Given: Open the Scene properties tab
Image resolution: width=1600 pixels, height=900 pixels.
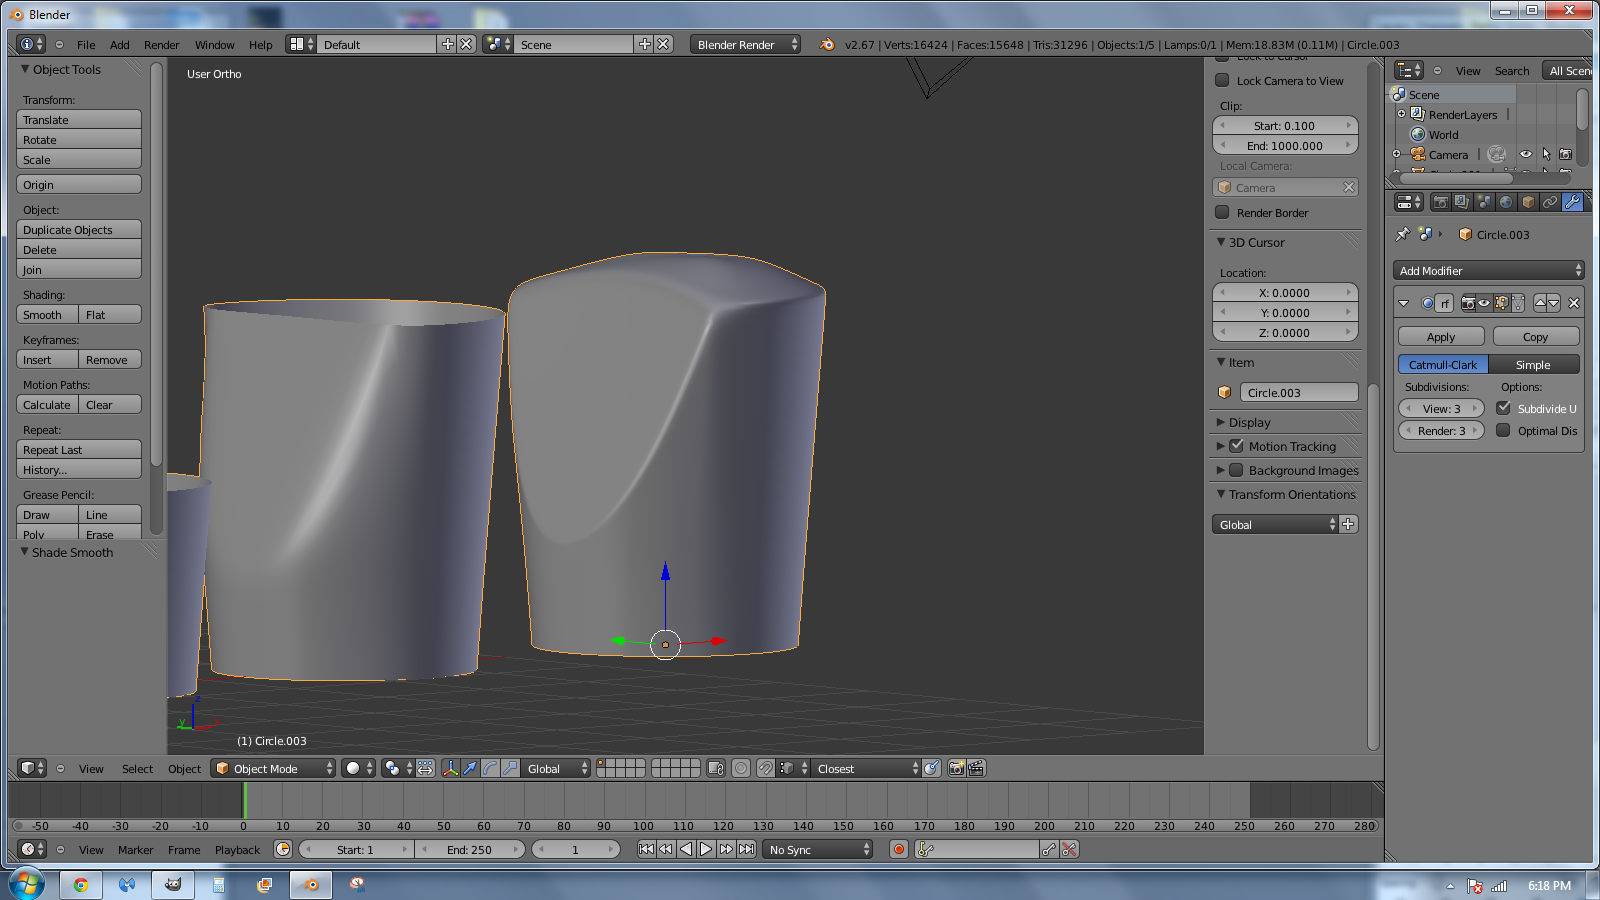Looking at the screenshot, I should click(x=1484, y=202).
